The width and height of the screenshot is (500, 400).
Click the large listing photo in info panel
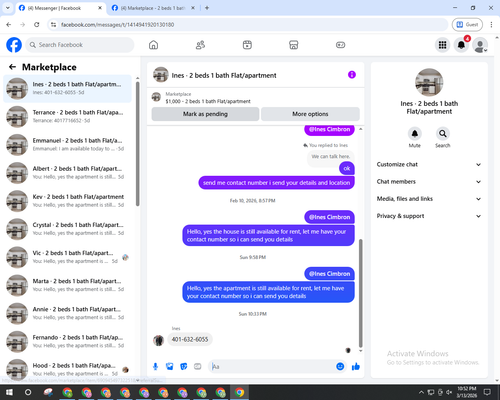pyautogui.click(x=429, y=82)
